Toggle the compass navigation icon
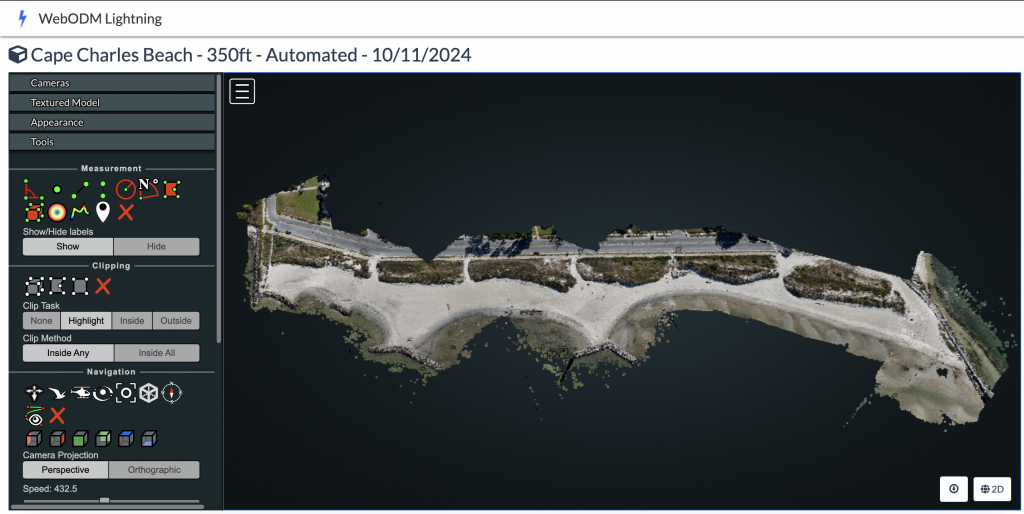This screenshot has height=514, width=1024. (x=172, y=392)
